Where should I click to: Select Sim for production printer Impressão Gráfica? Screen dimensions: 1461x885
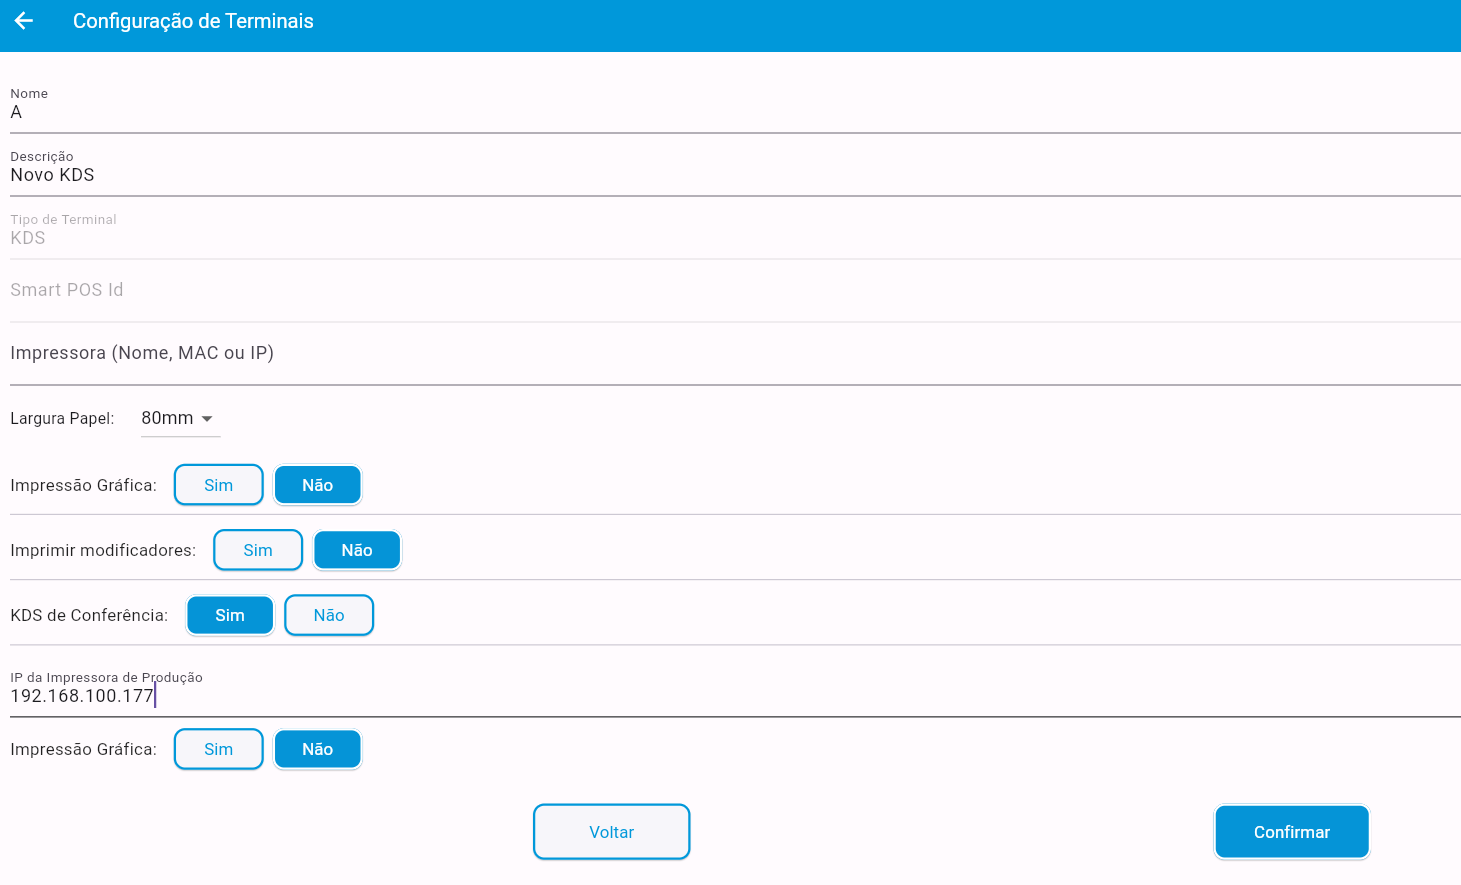tap(218, 749)
